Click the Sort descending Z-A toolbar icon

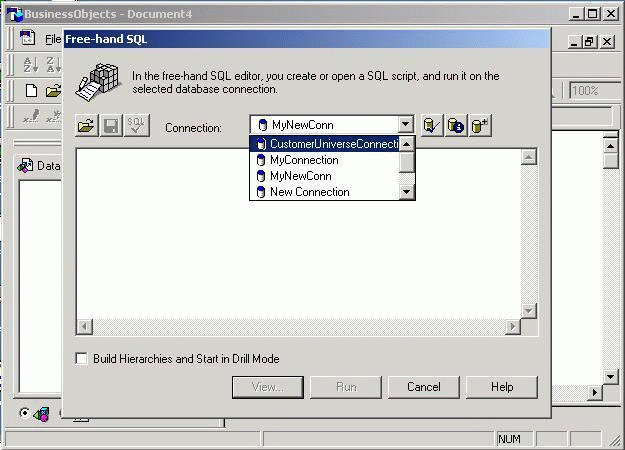click(53, 65)
